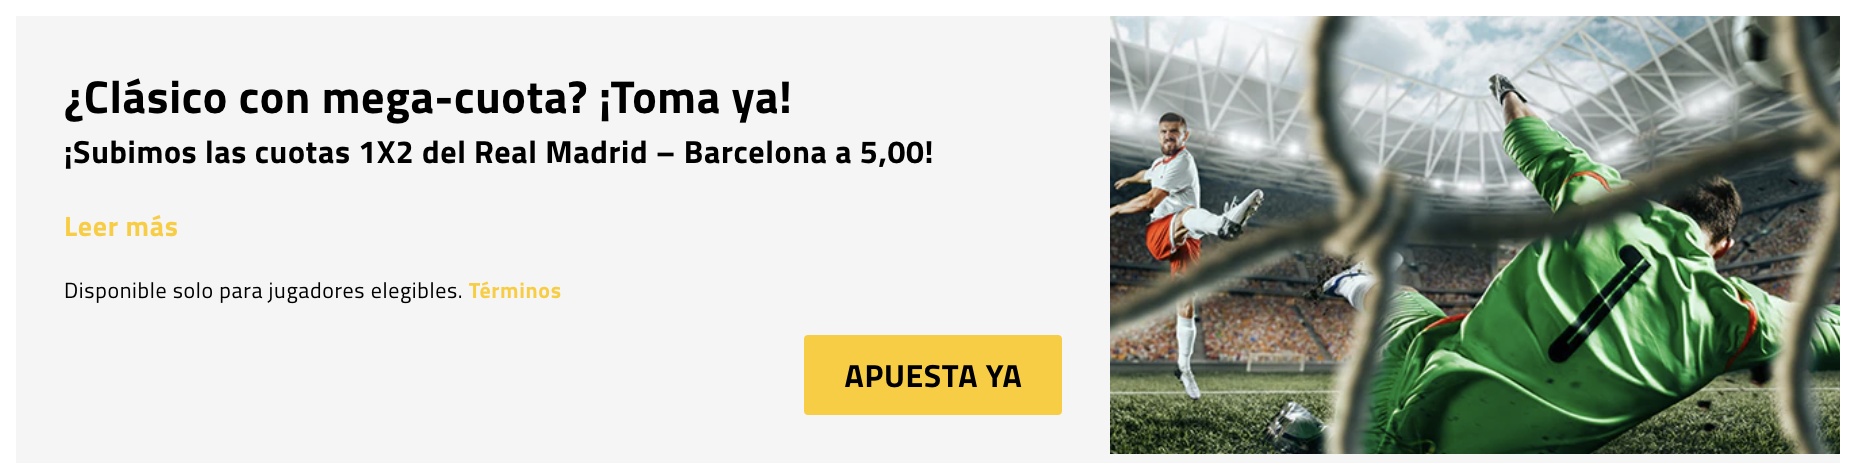The width and height of the screenshot is (1868, 466).
Task: Click the yellow APUESTA YA button
Action: pyautogui.click(x=932, y=375)
